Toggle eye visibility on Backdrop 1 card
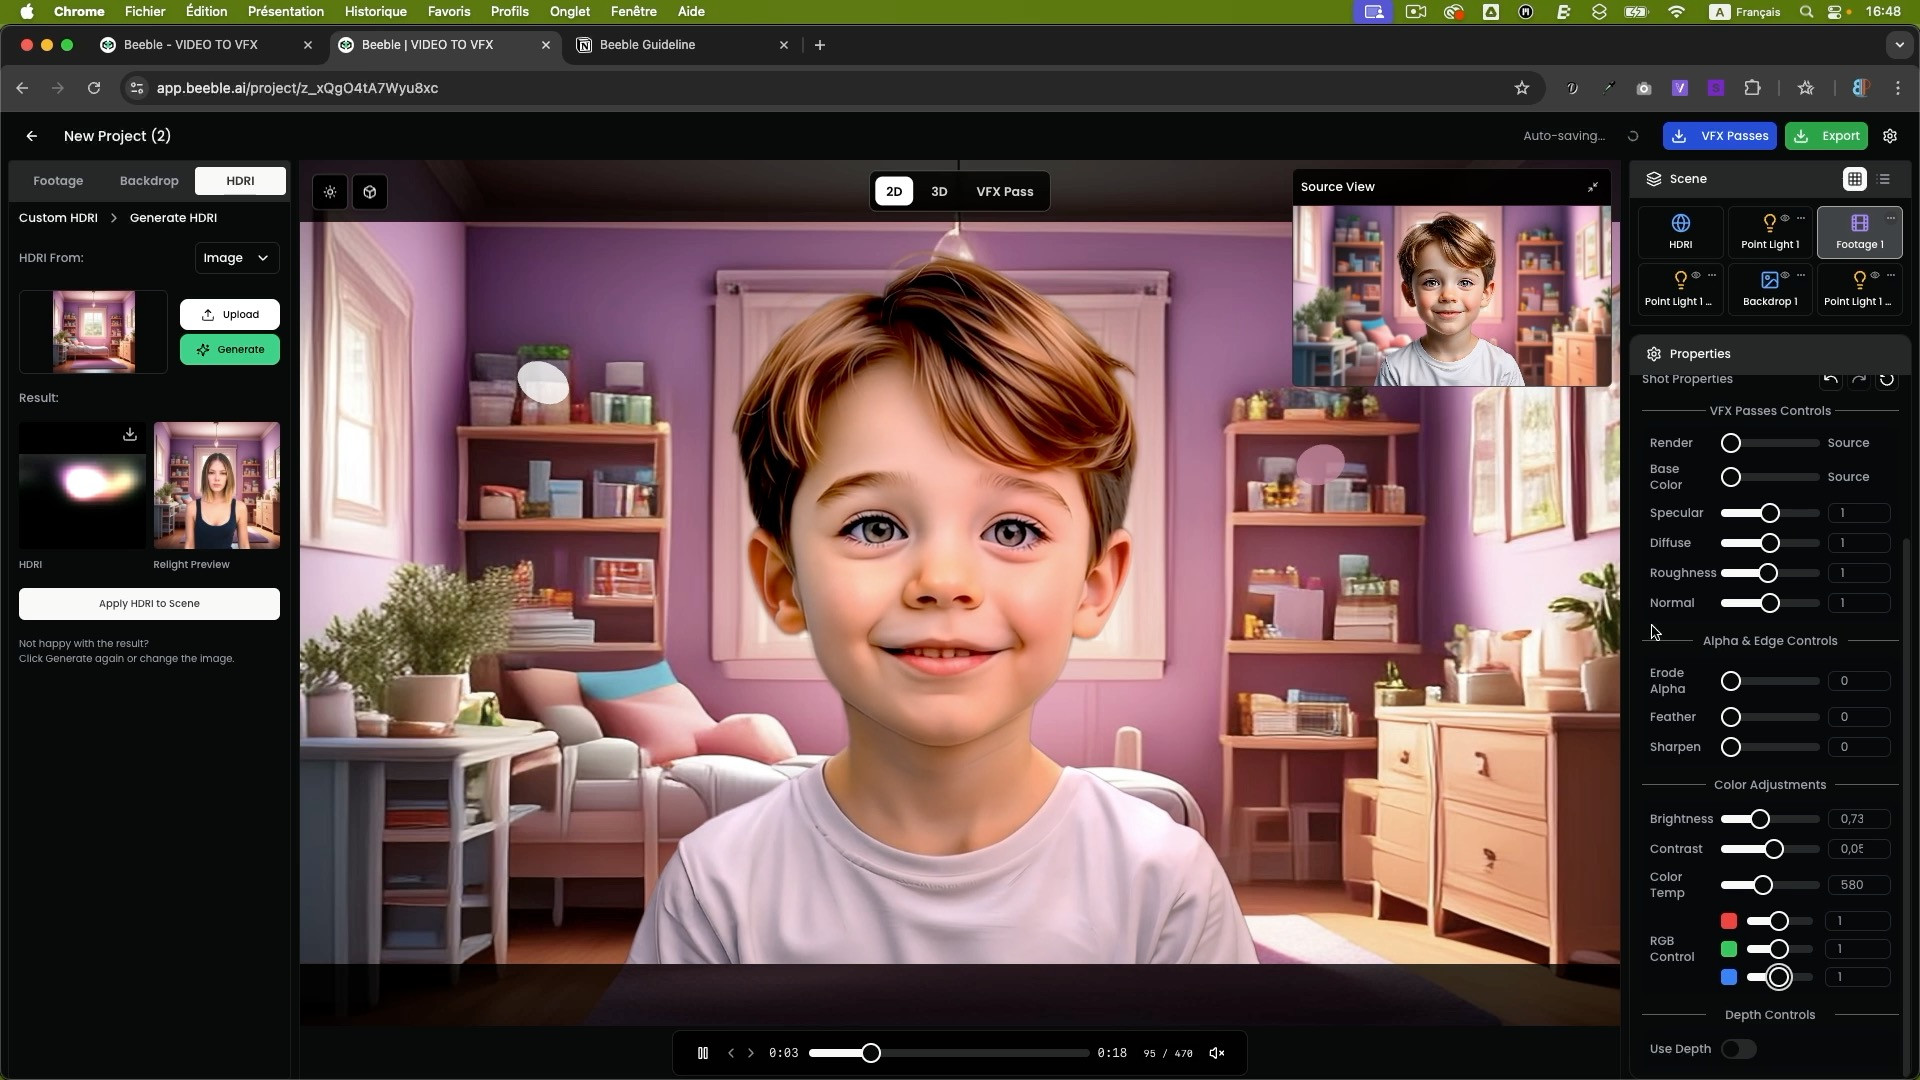This screenshot has width=1920, height=1080. pyautogui.click(x=1785, y=275)
